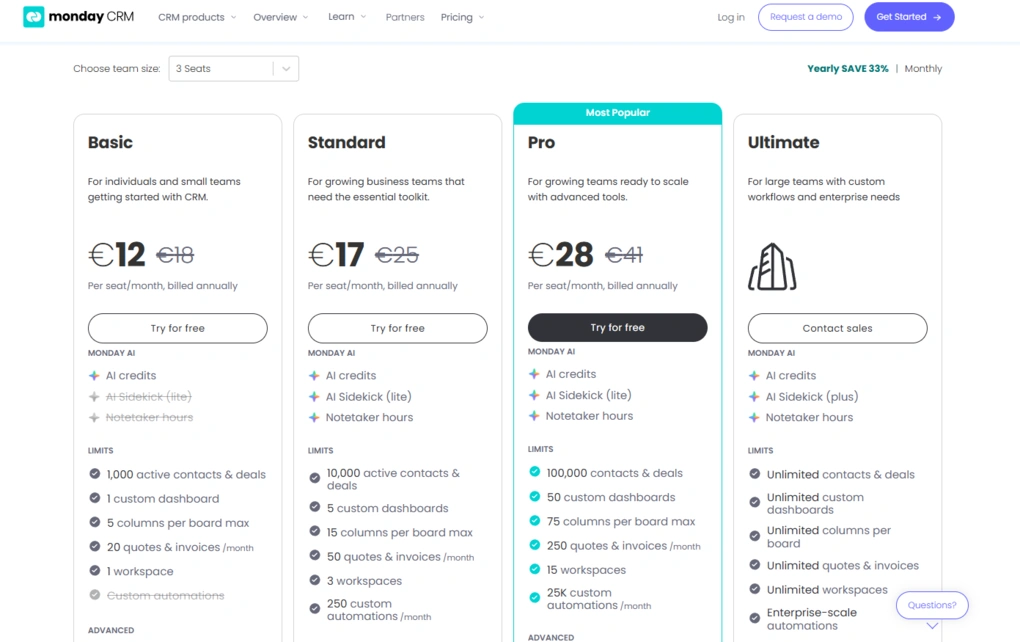1020x642 pixels.
Task: Click the €12 Basic price
Action: click(x=117, y=254)
